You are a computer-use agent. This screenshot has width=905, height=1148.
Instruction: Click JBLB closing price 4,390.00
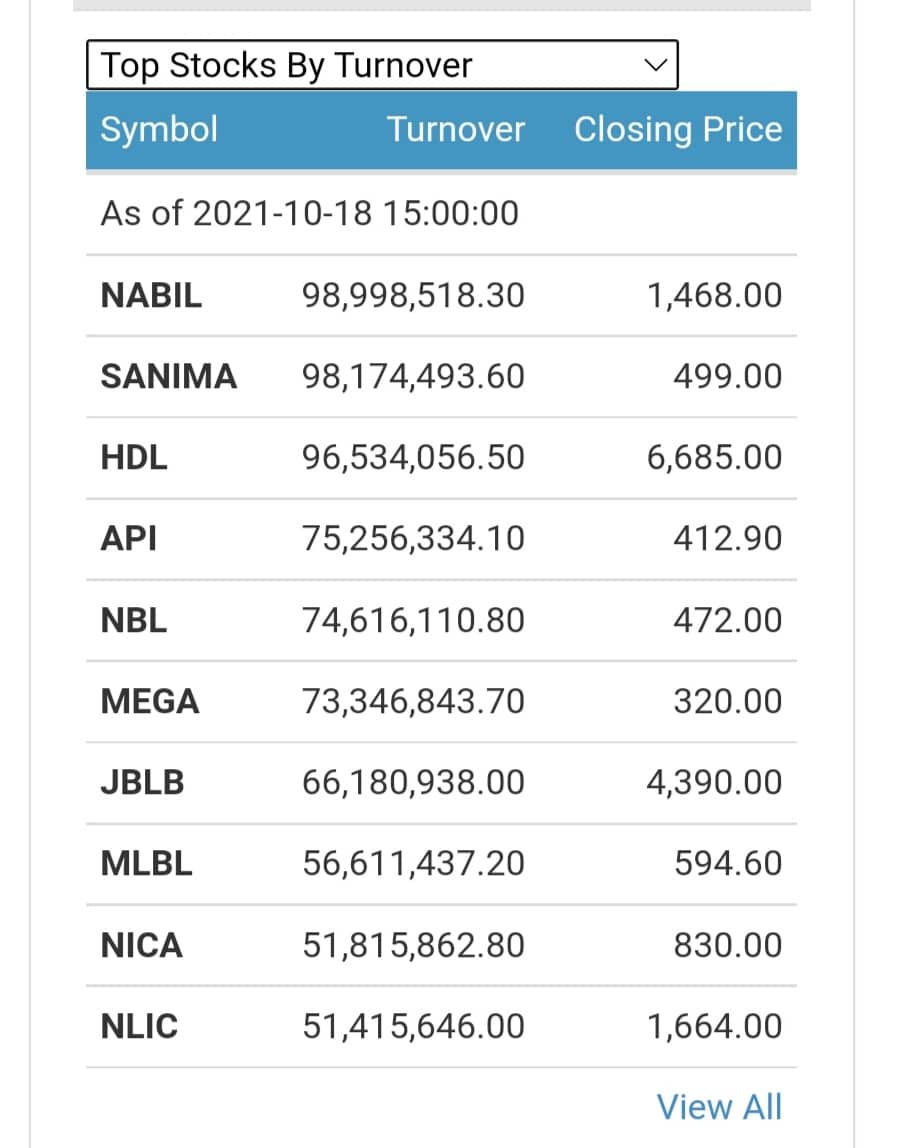[x=714, y=783]
